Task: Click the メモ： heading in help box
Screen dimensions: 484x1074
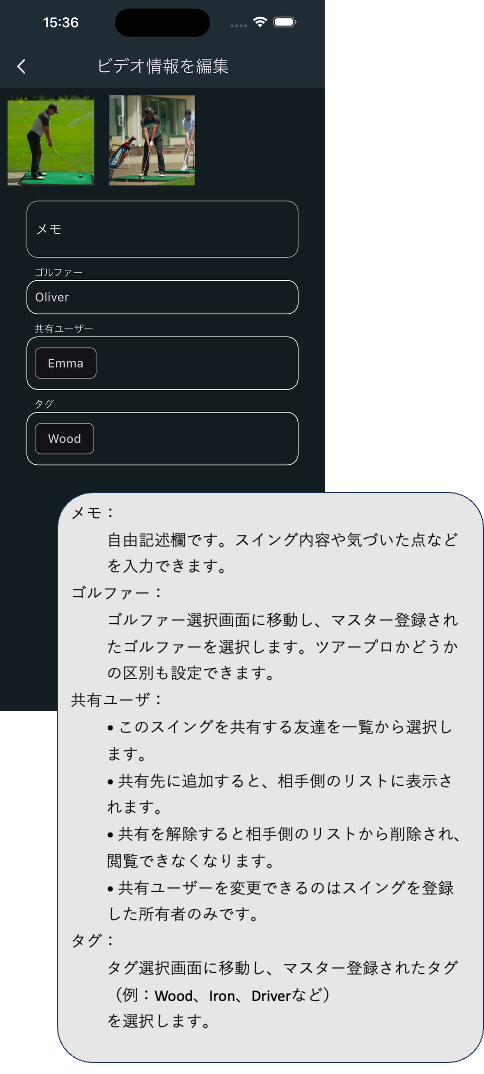Action: [x=94, y=512]
